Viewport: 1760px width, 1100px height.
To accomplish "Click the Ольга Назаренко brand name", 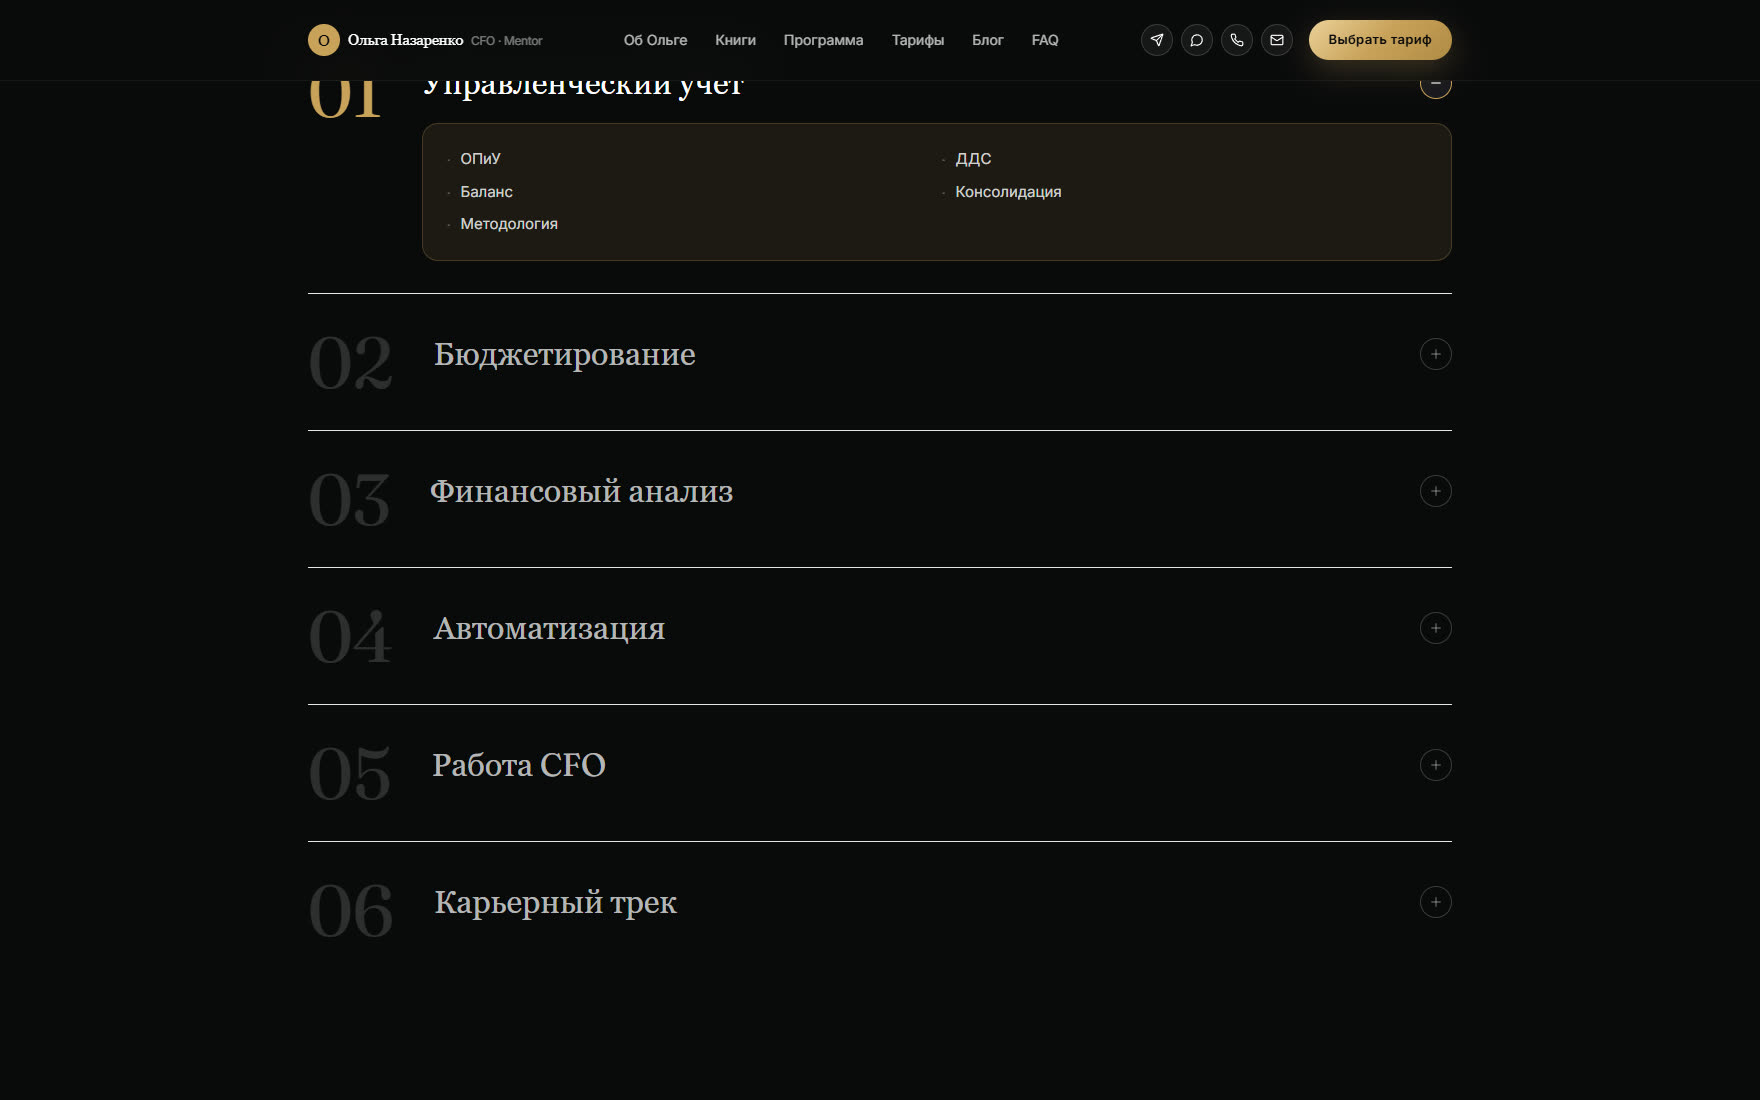I will pyautogui.click(x=405, y=40).
